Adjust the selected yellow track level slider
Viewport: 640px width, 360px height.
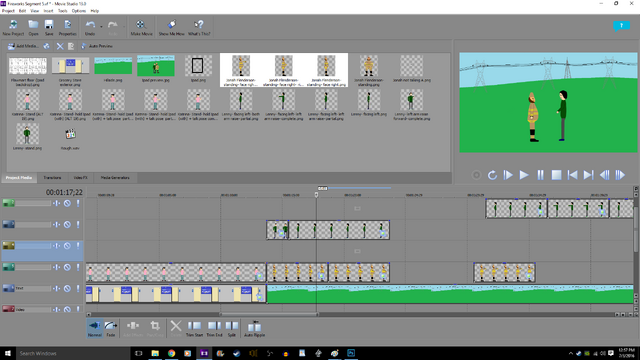pyautogui.click(x=33, y=246)
